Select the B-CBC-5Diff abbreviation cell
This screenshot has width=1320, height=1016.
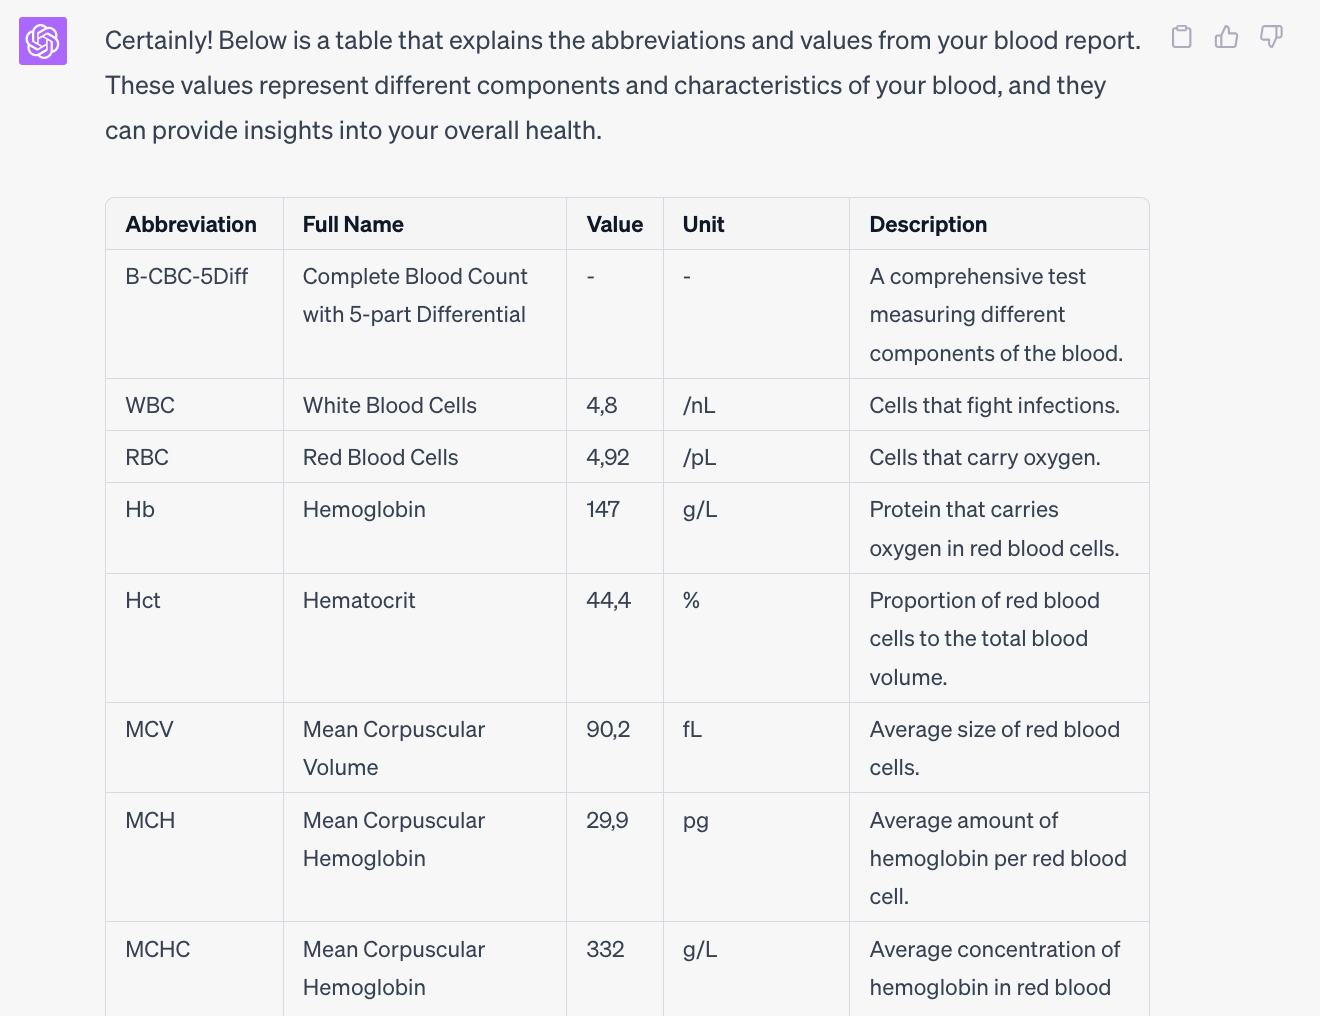coord(187,276)
